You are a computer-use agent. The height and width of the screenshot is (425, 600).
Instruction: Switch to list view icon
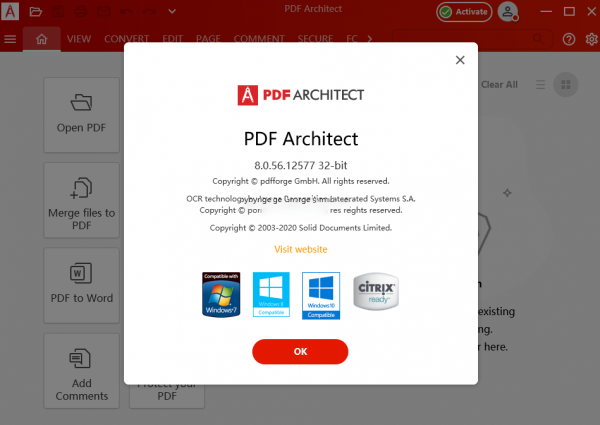(x=540, y=85)
